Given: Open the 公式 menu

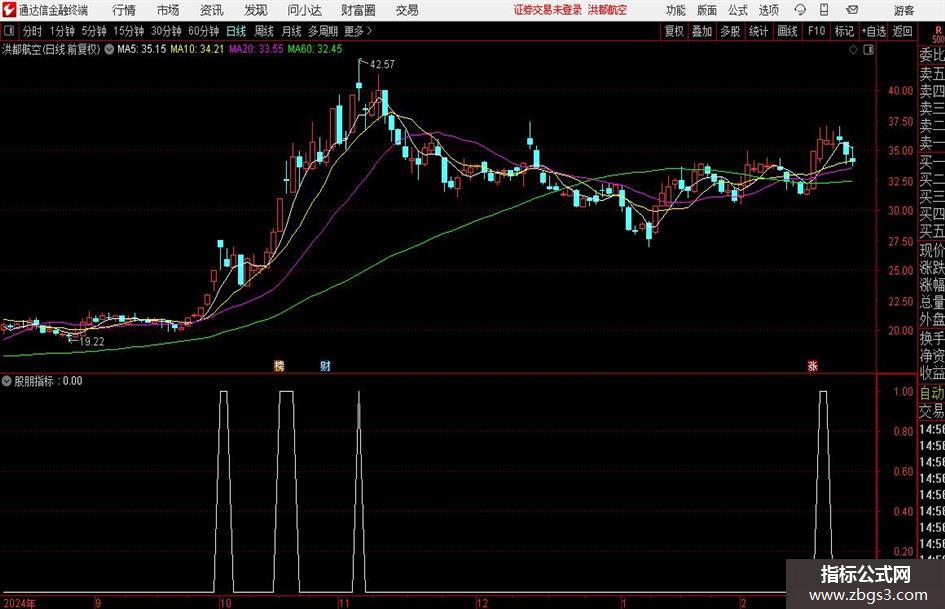Looking at the screenshot, I should (x=738, y=10).
